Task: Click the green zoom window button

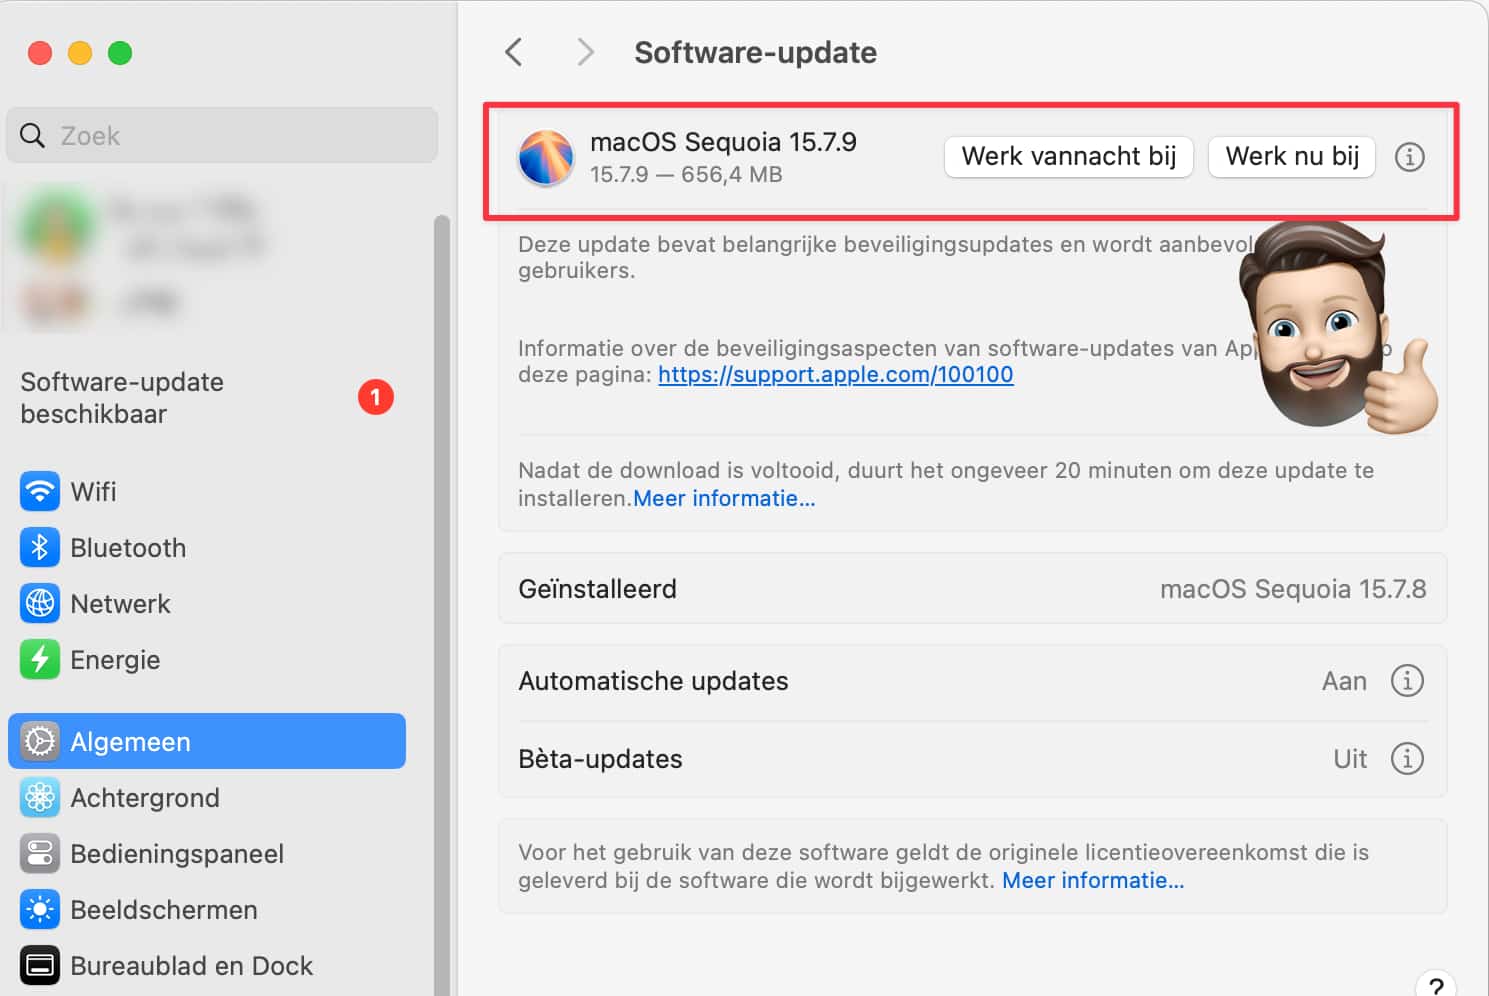Action: click(120, 53)
